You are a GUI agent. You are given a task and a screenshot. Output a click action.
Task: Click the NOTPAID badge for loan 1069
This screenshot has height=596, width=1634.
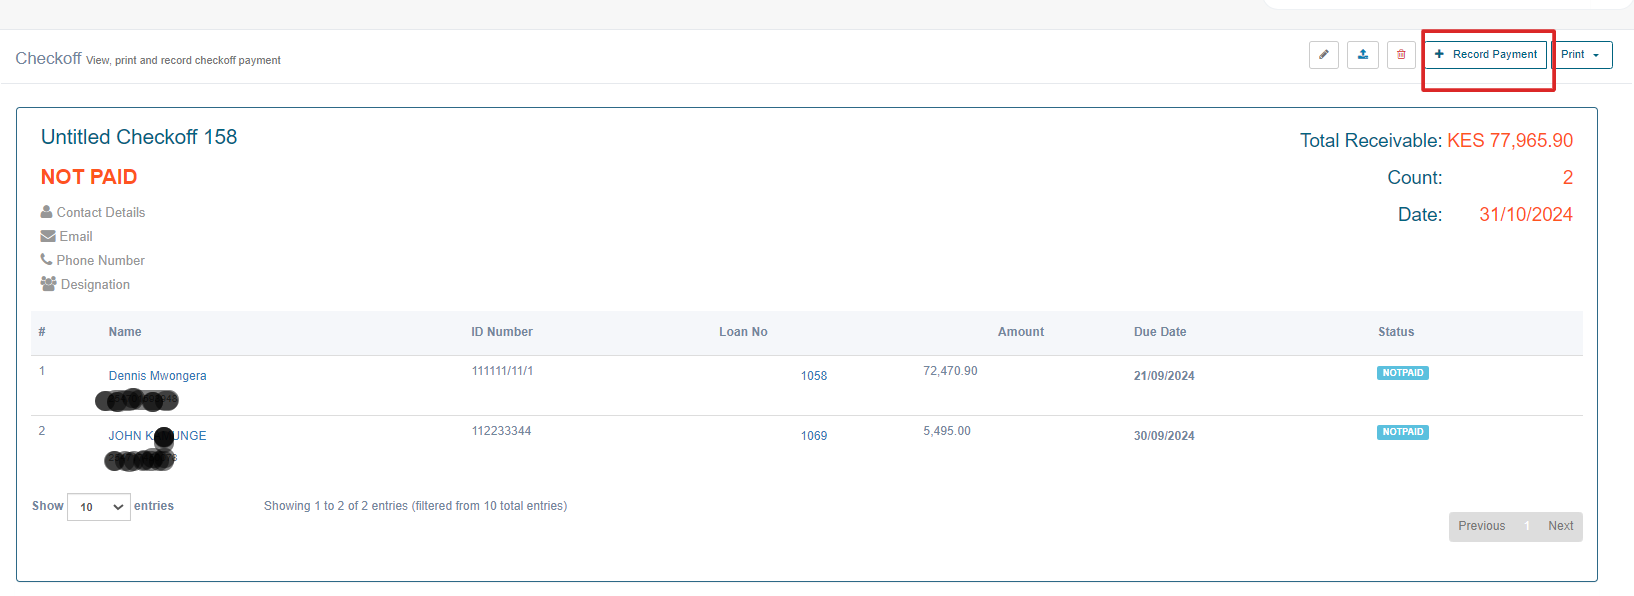pyautogui.click(x=1402, y=433)
